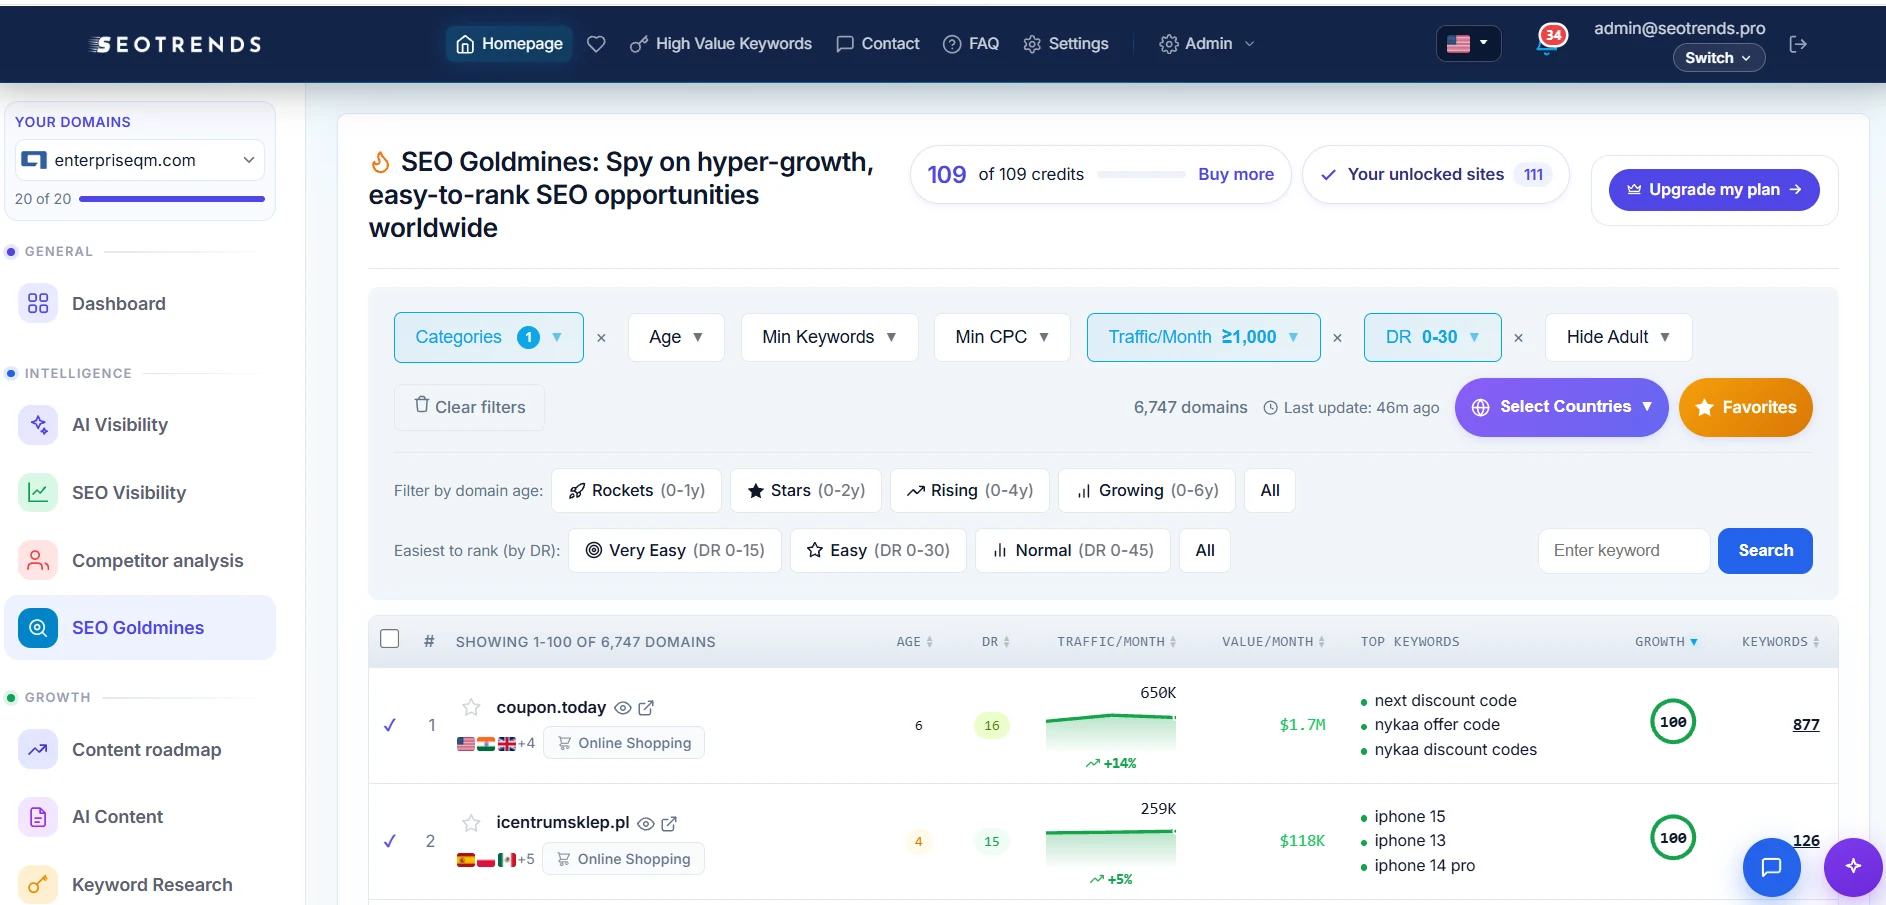Screen dimensions: 1886x905
Task: Open the Age filter dropdown
Action: pos(676,338)
